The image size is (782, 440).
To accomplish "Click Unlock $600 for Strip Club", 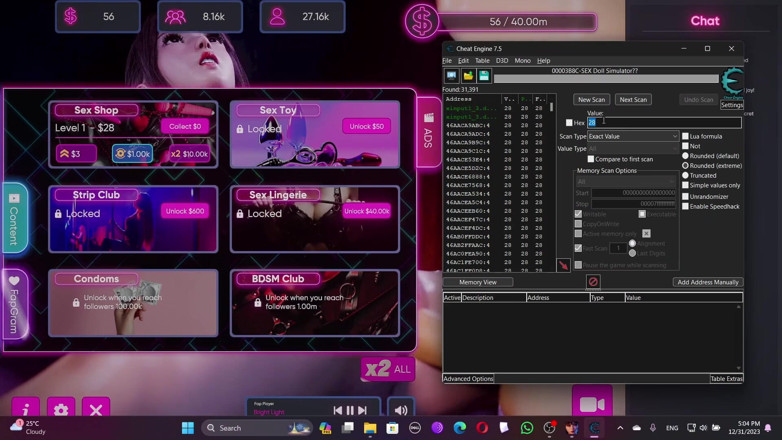I will pyautogui.click(x=185, y=211).
